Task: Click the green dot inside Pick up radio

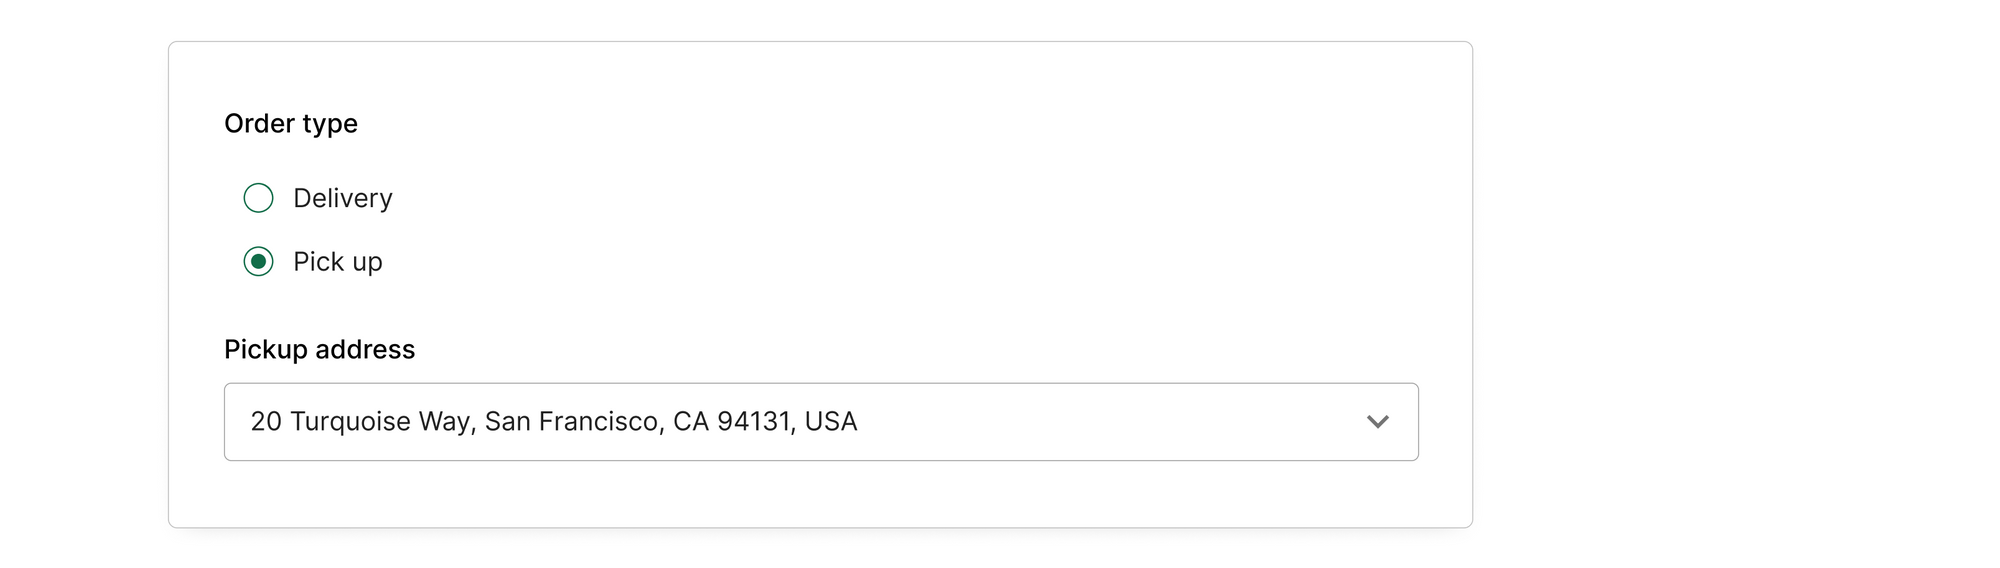Action: (258, 262)
